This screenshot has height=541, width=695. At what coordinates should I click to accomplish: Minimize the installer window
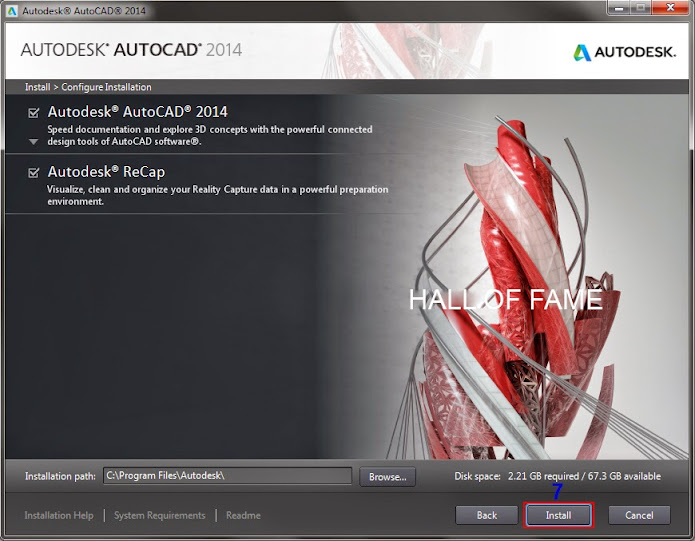[619, 8]
